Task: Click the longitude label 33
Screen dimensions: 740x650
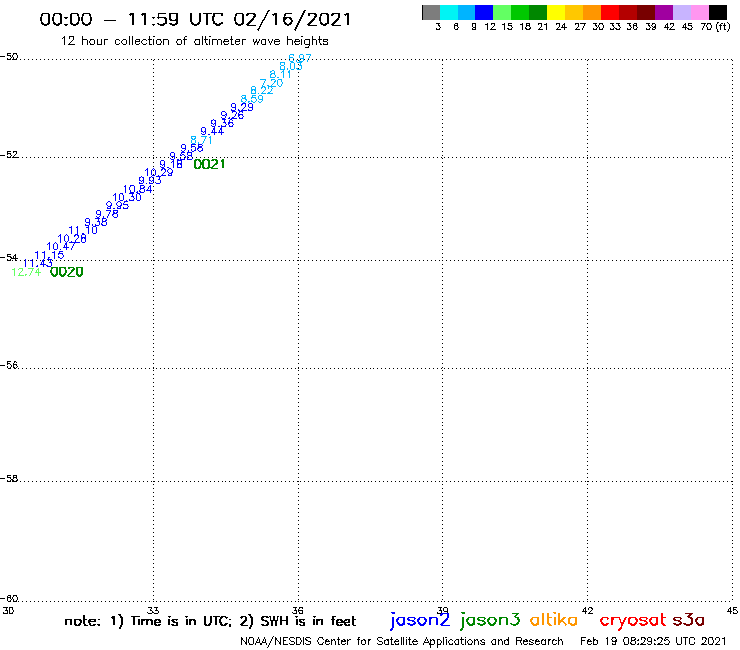Action: coord(153,610)
